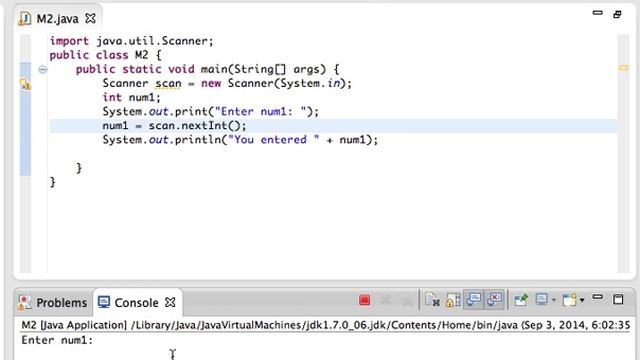Click the 'Enter num1: ' string literal in code
Image resolution: width=640 pixels, height=360 pixels.
(261, 111)
